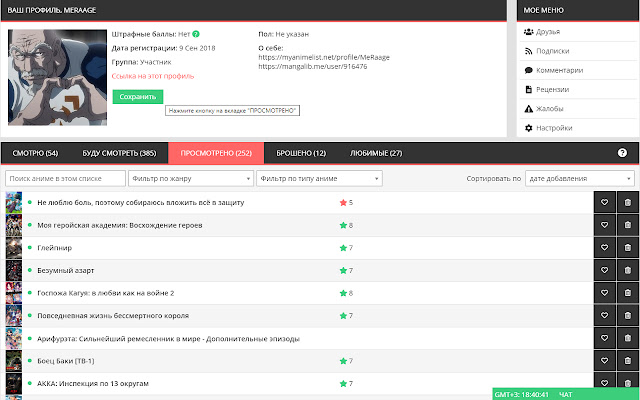Open Госпожа Кагуя: в любви как на войне 2
The image size is (640, 400).
[106, 293]
